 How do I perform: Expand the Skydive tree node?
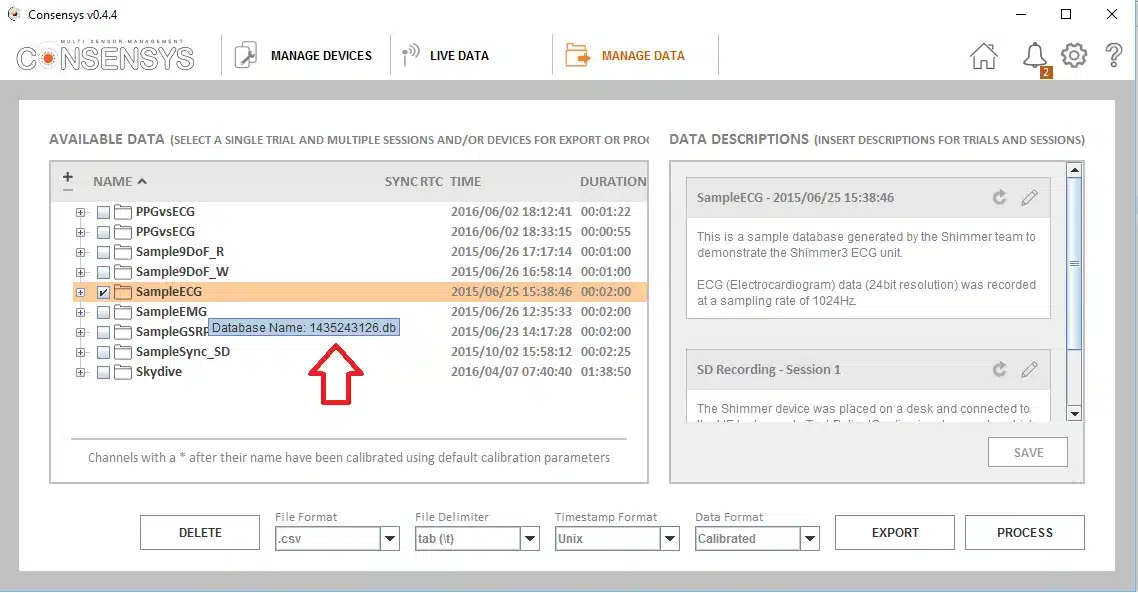pos(80,372)
